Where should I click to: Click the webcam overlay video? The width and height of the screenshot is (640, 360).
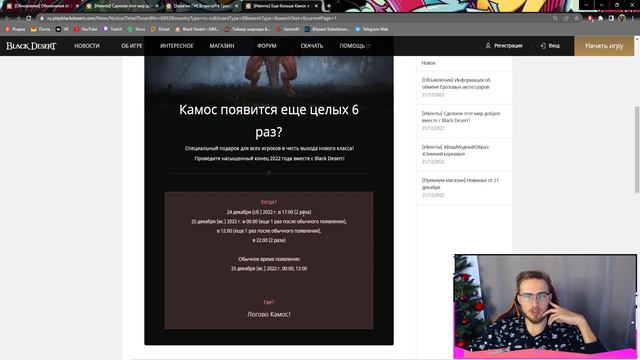tap(545, 307)
